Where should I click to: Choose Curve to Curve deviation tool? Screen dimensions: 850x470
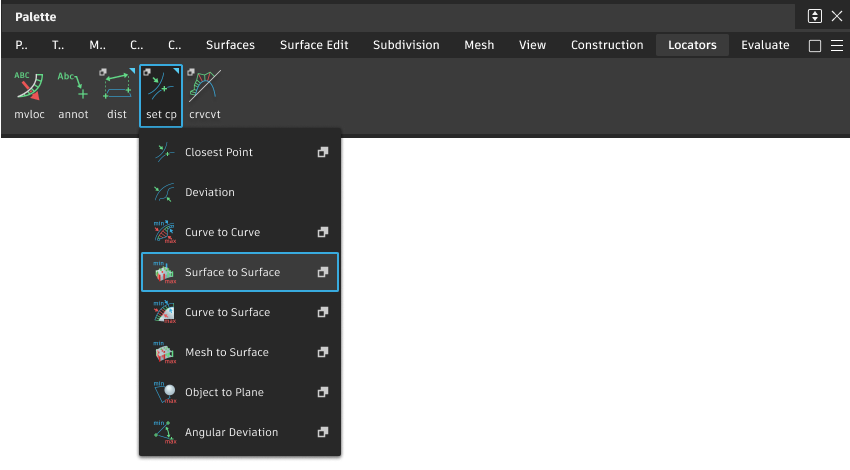[222, 232]
